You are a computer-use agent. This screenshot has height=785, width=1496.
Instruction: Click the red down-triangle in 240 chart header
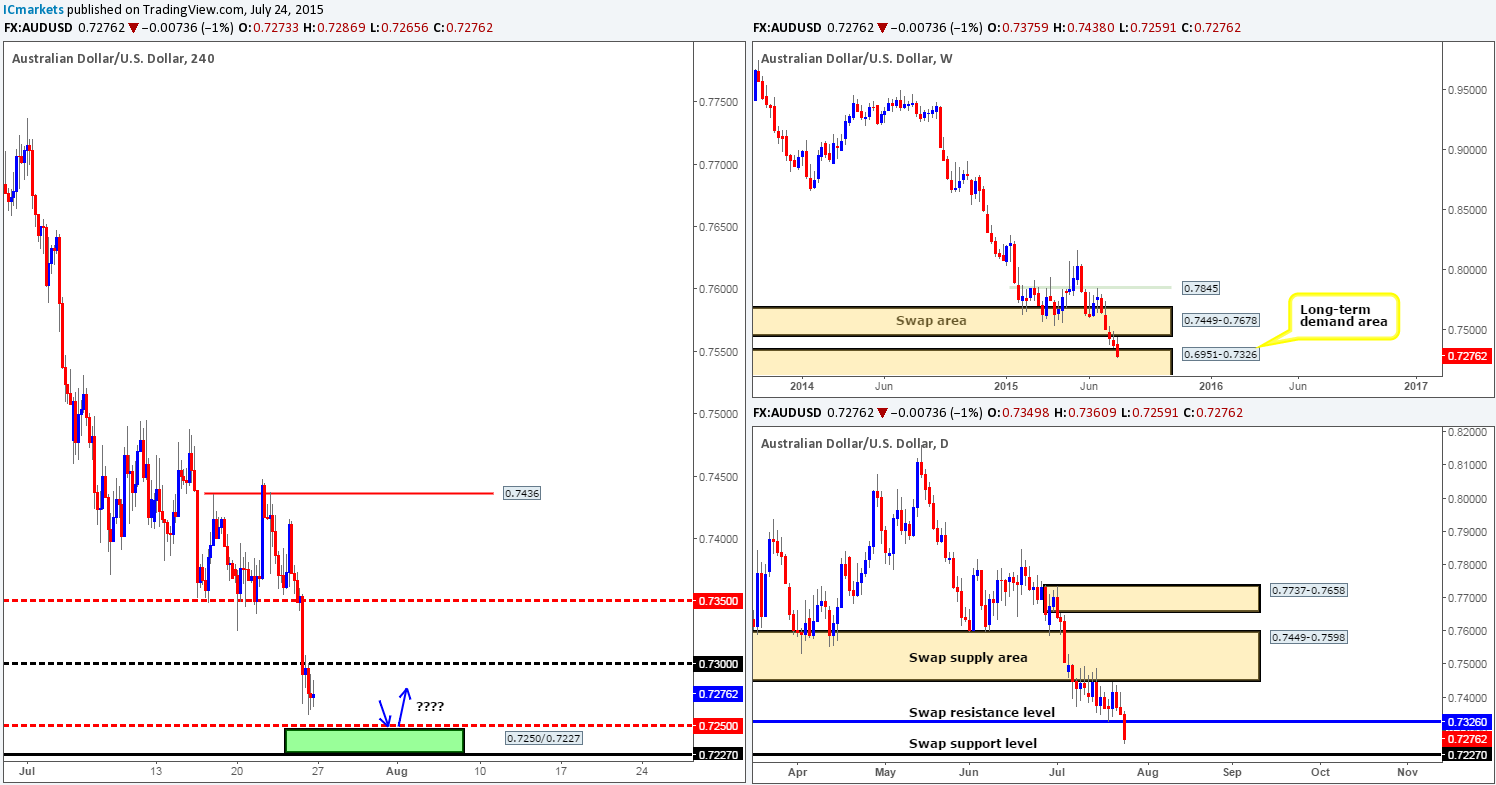pos(133,28)
